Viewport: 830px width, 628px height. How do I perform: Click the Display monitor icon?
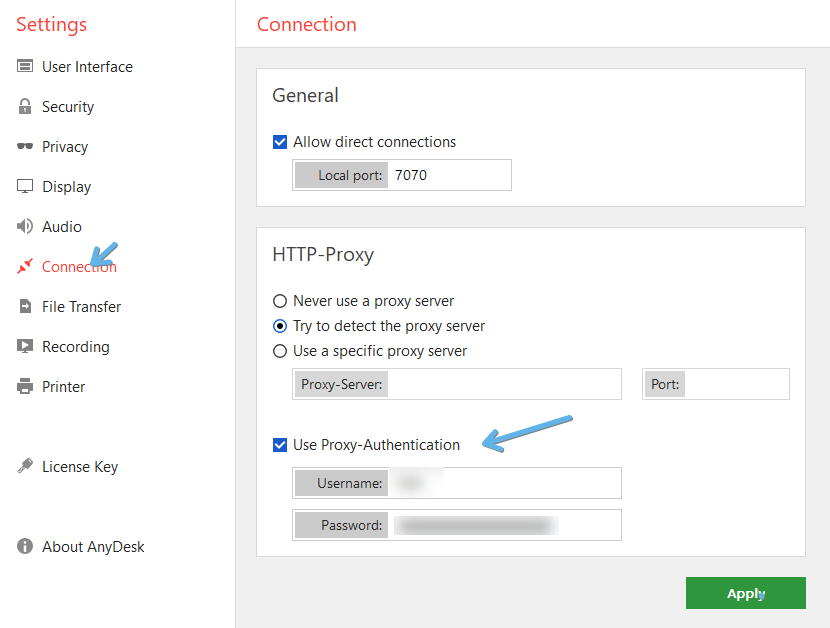point(25,187)
